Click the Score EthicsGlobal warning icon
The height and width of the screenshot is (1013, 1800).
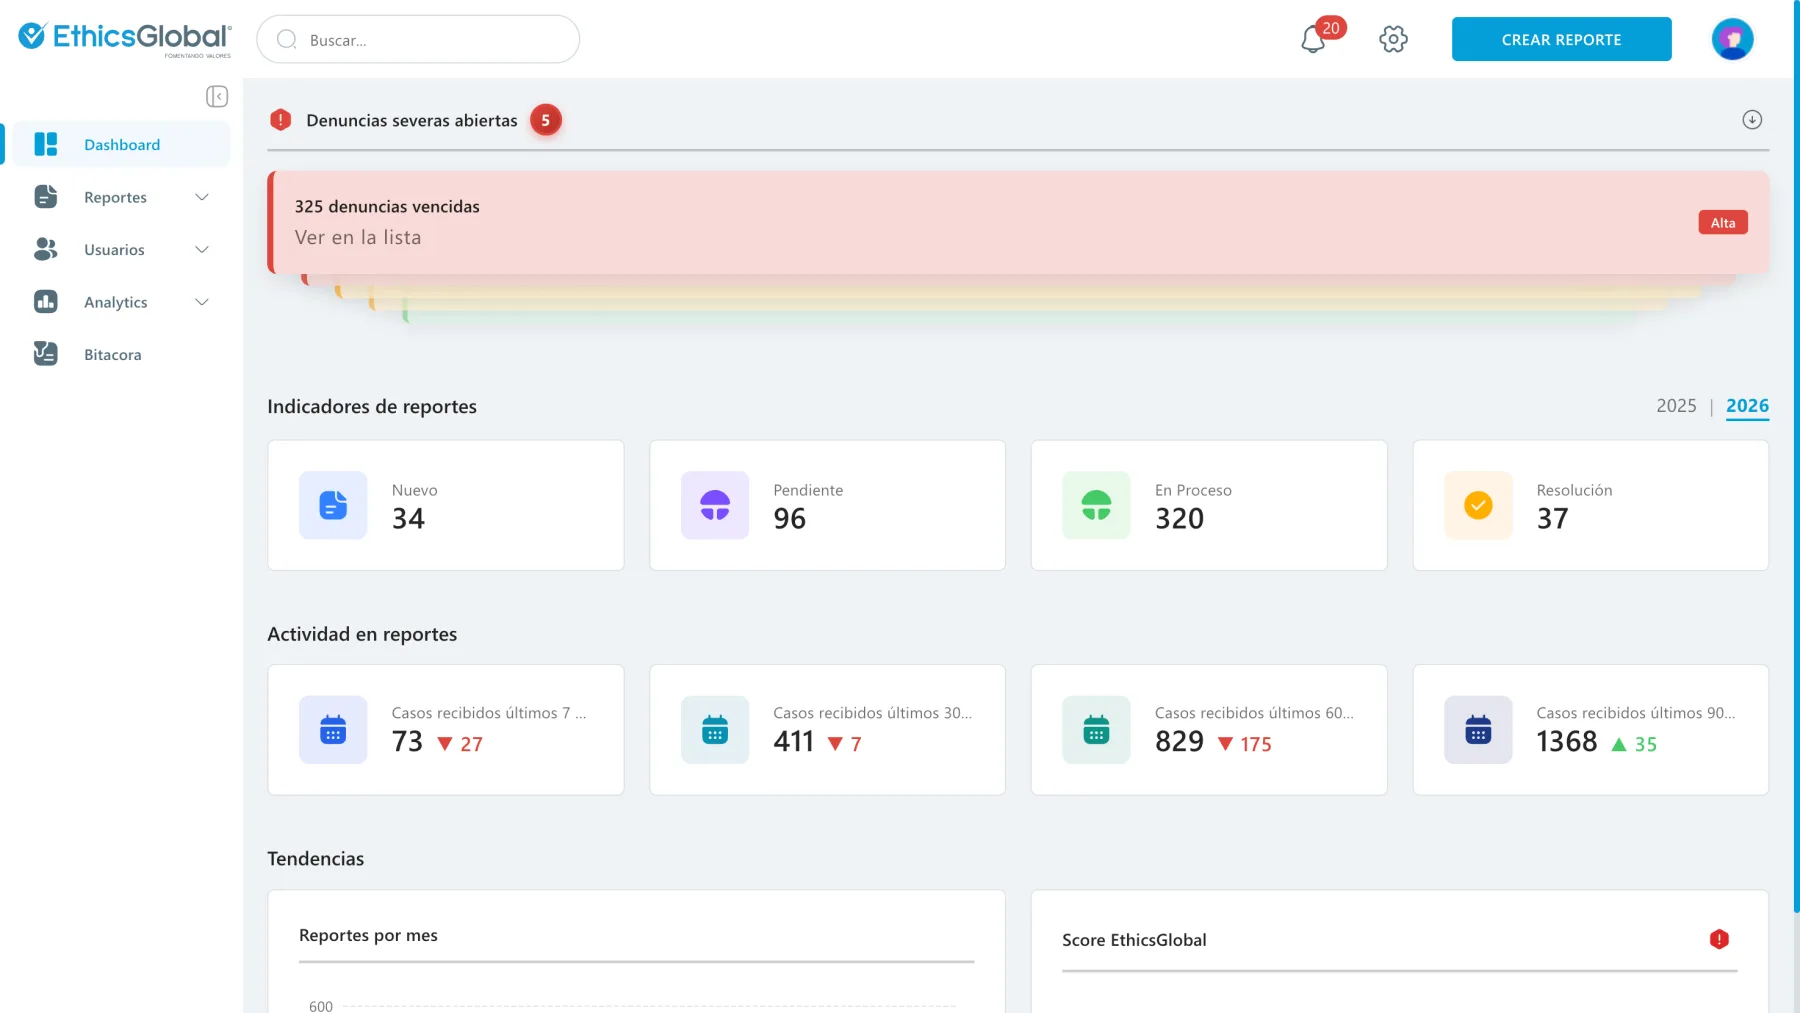click(1719, 939)
